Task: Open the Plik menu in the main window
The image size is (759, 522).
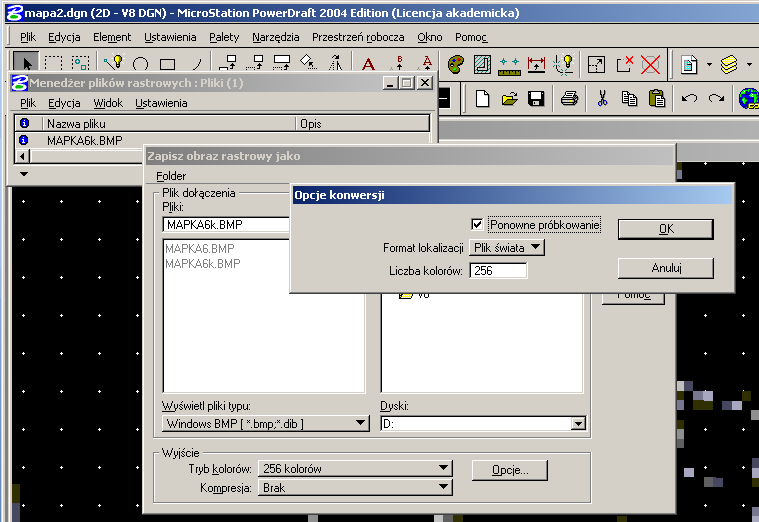Action: point(28,37)
